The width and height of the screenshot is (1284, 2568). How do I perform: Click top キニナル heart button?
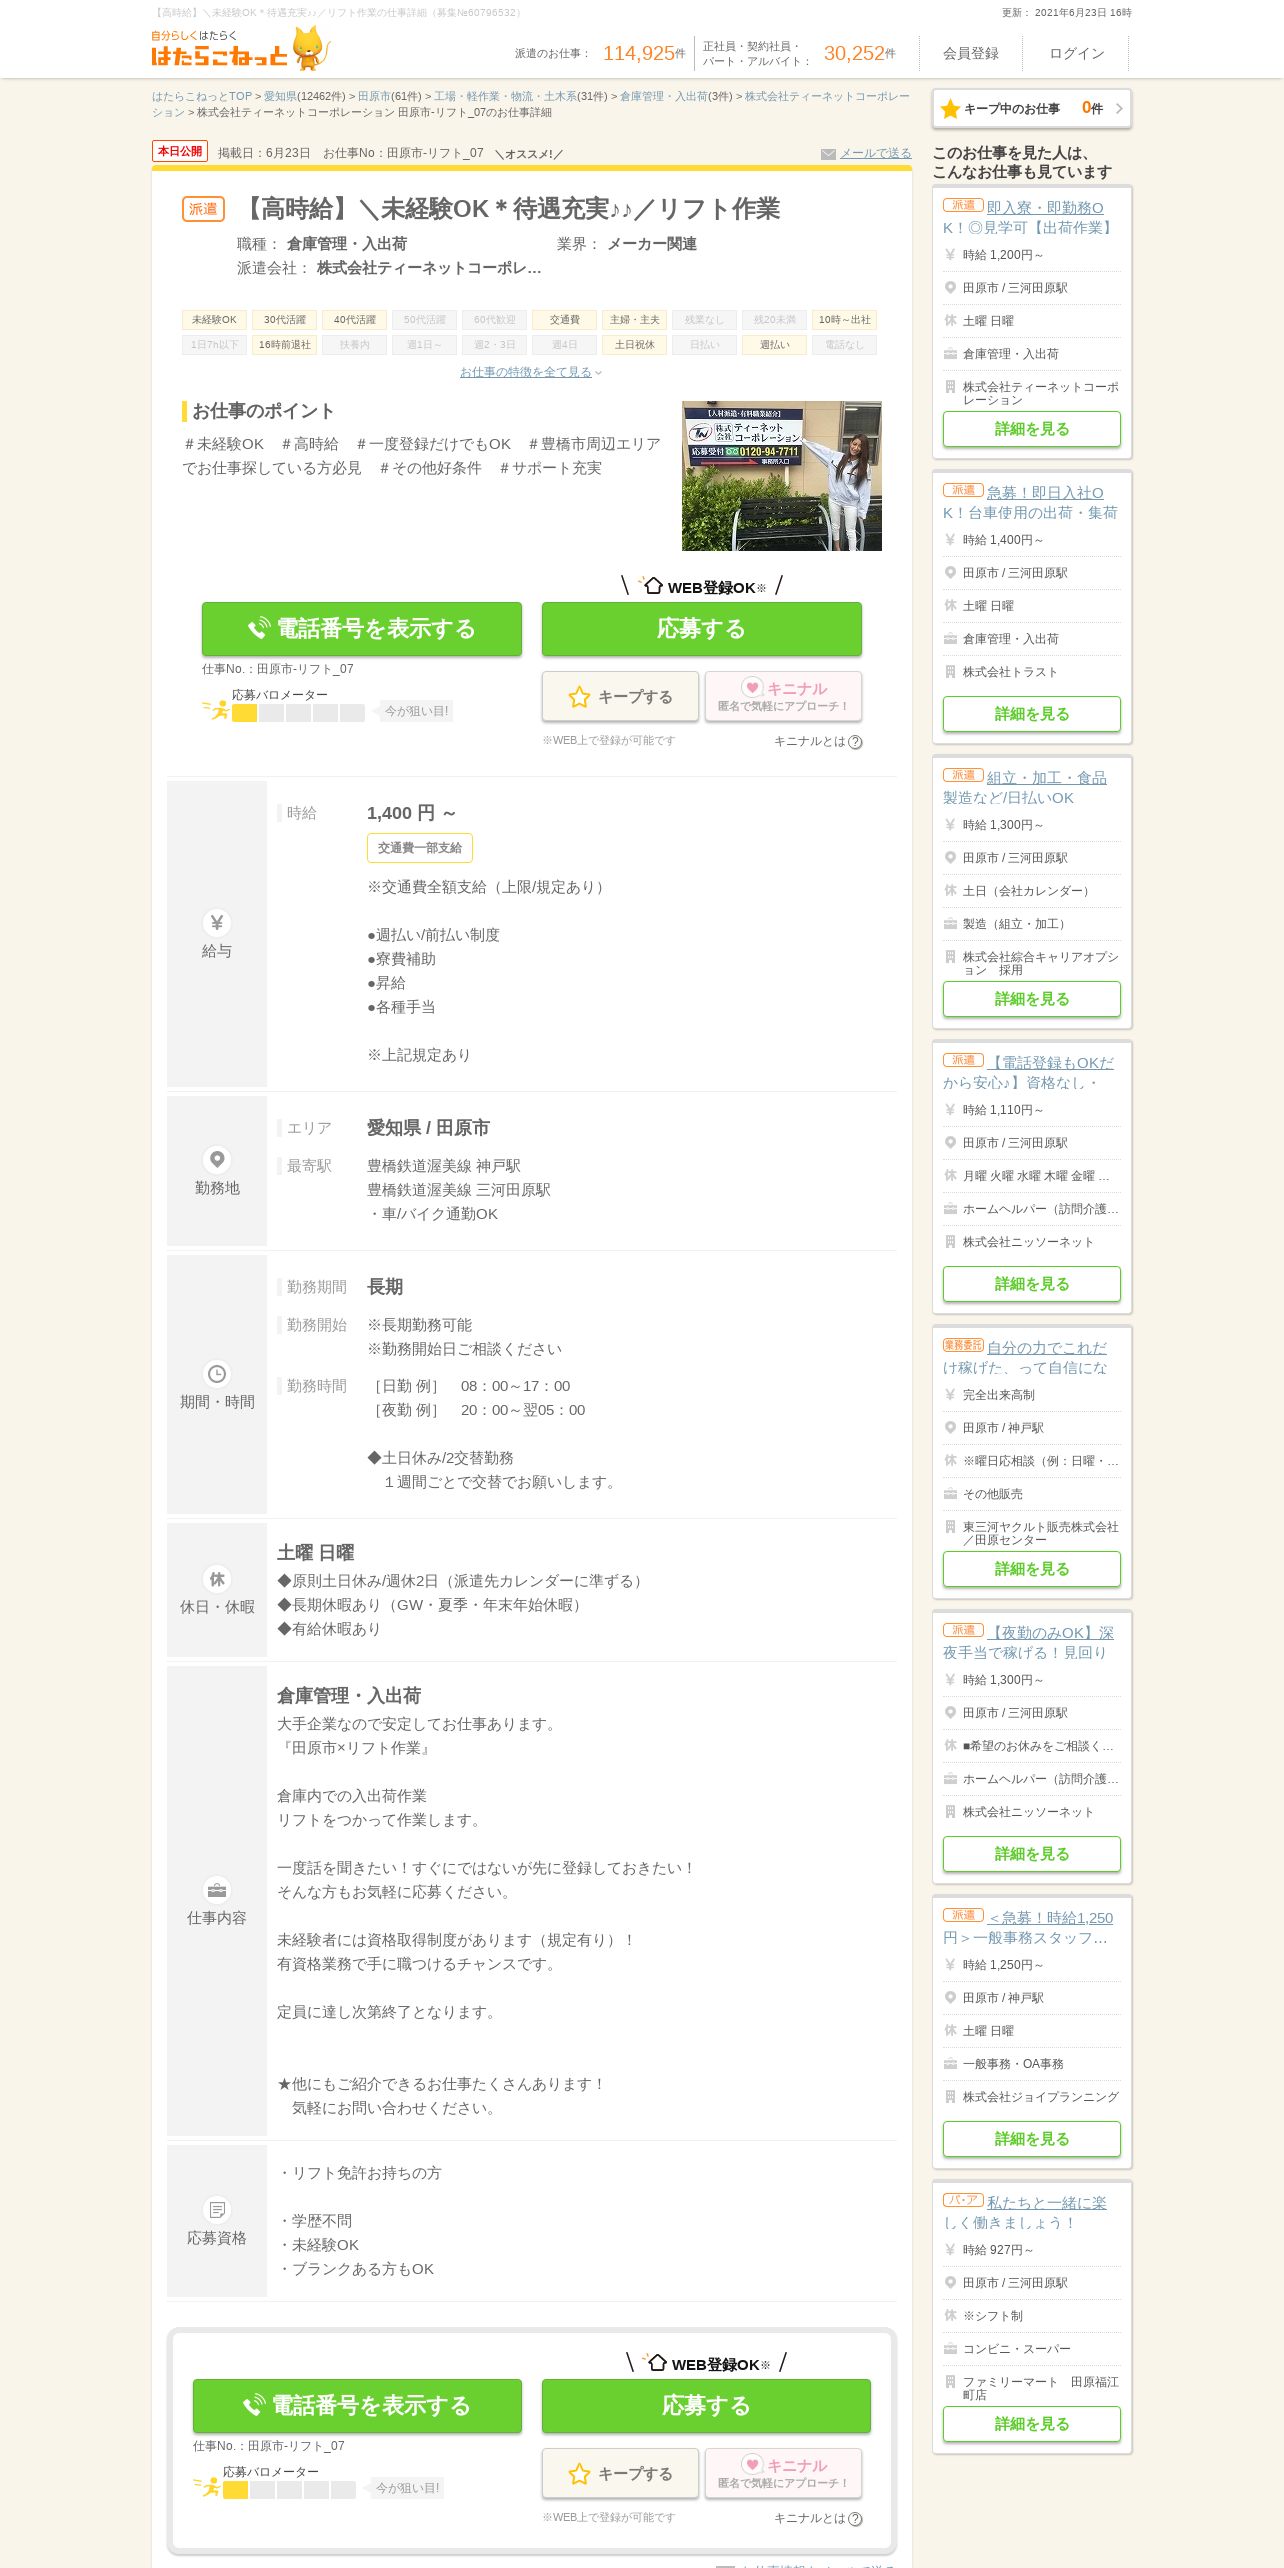(783, 696)
